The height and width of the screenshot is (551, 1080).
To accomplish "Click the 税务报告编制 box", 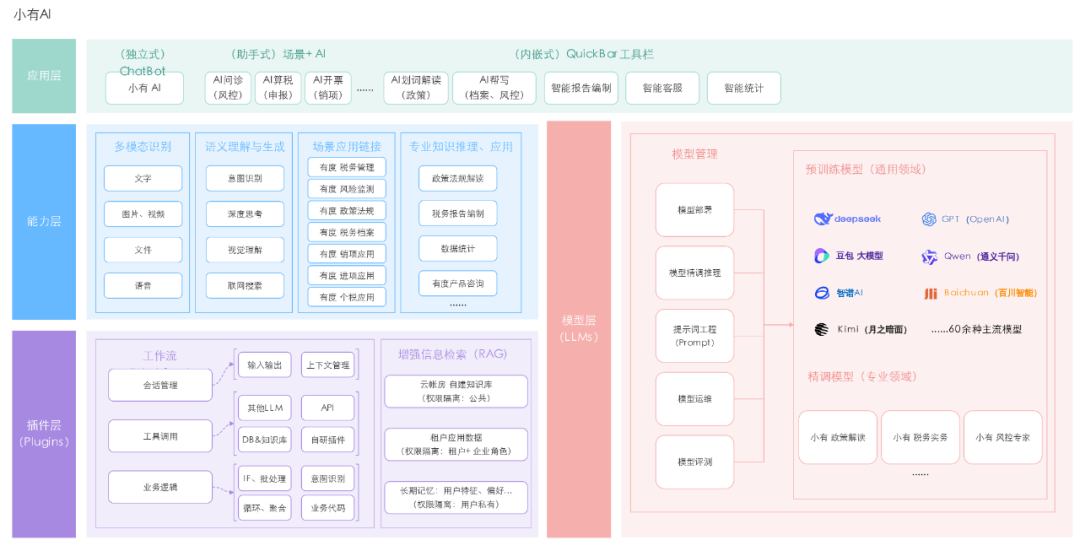I will click(x=458, y=214).
